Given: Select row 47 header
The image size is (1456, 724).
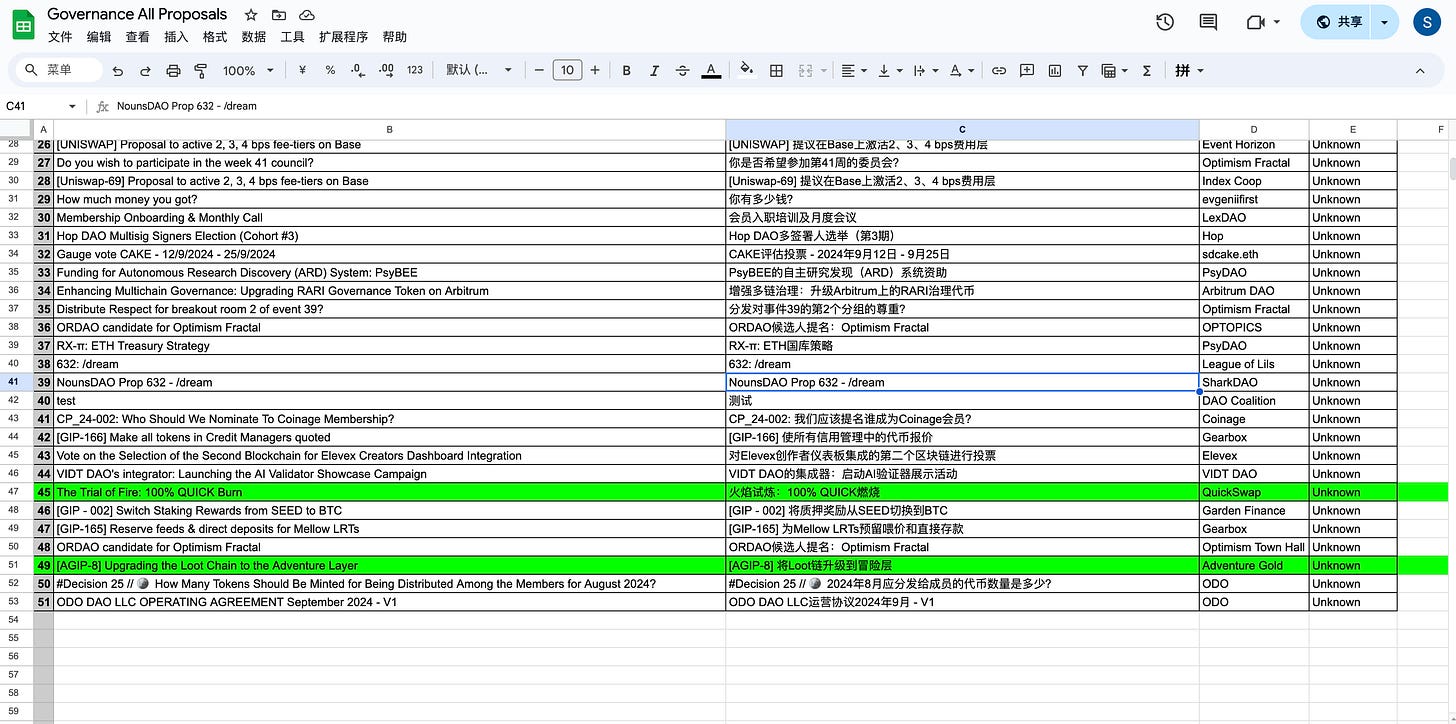Looking at the screenshot, I should point(16,492).
